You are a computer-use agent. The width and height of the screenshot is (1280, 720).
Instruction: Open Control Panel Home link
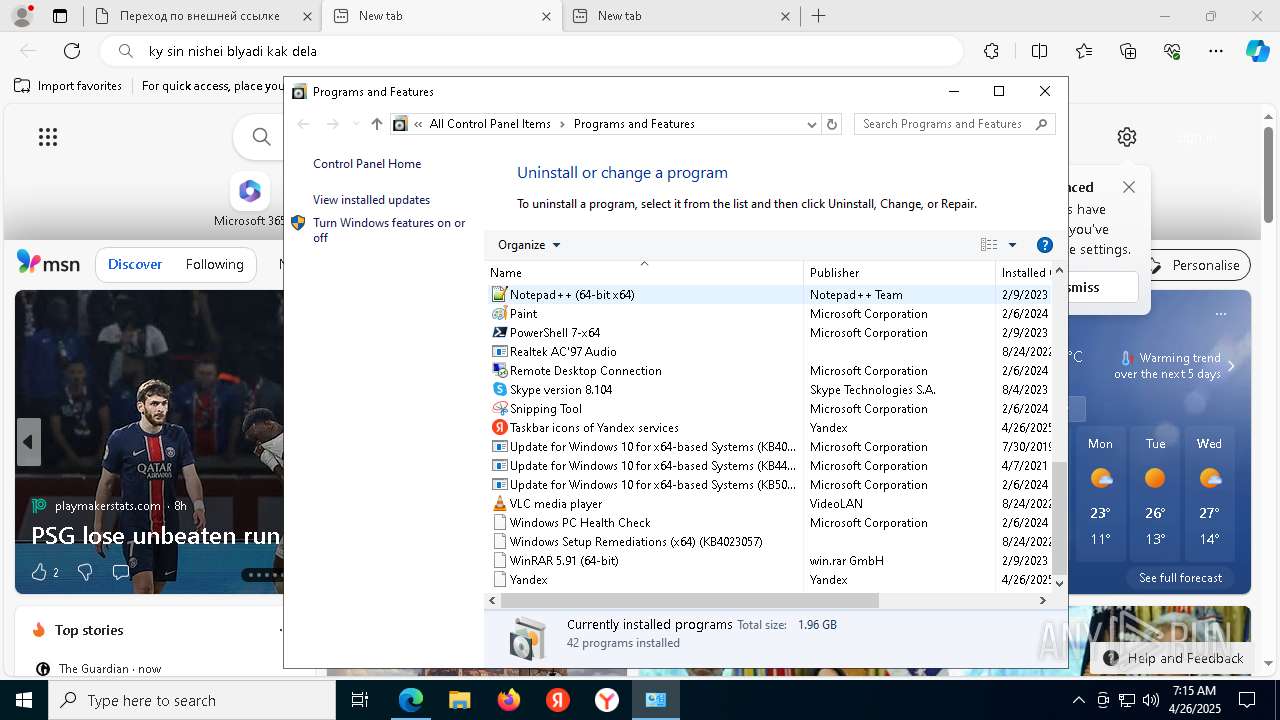click(367, 164)
